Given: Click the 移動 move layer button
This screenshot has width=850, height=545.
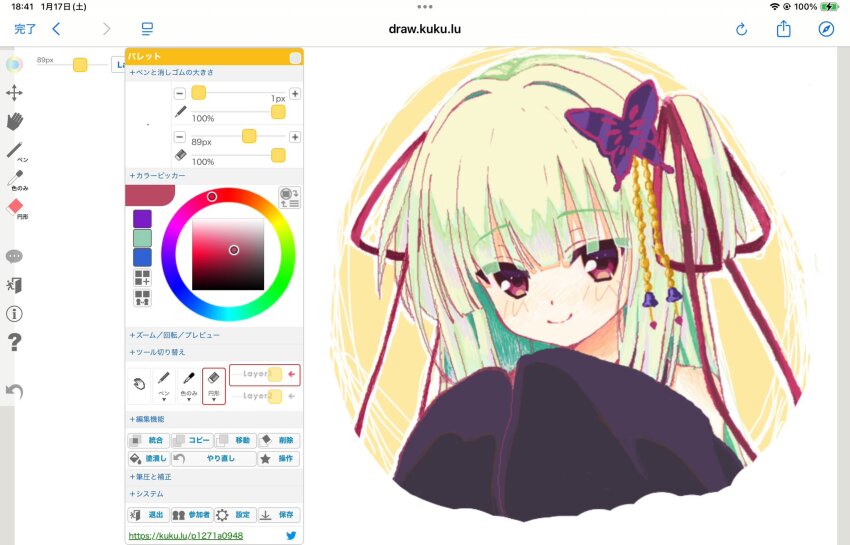Looking at the screenshot, I should click(235, 440).
